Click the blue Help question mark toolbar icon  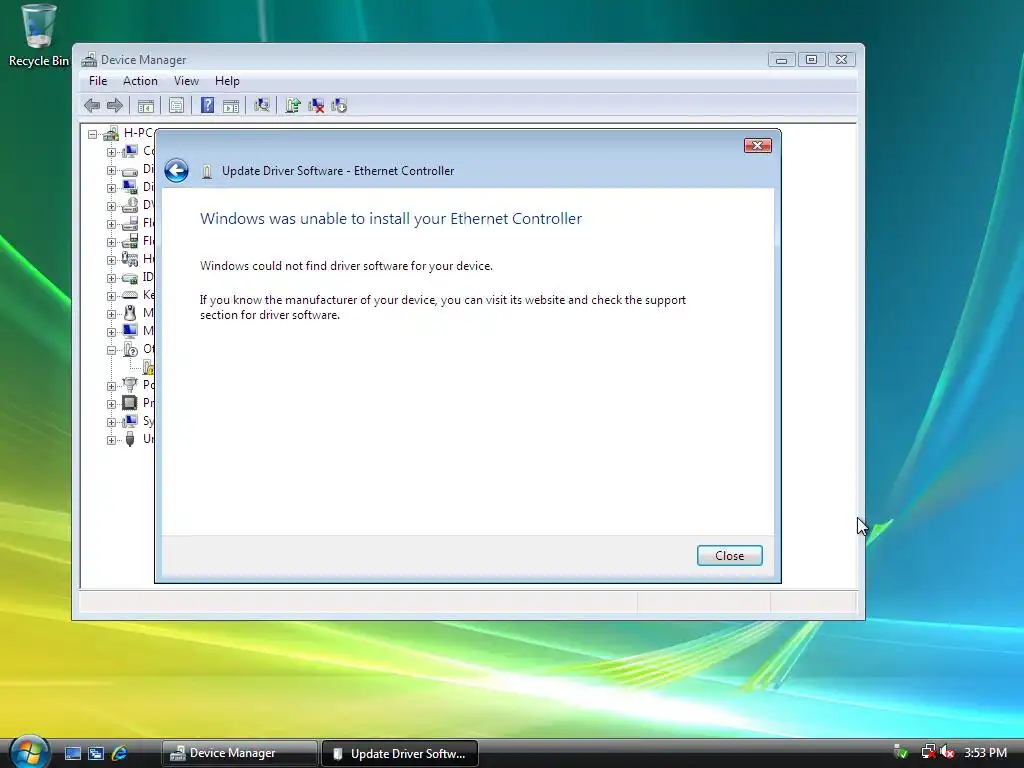pos(207,105)
